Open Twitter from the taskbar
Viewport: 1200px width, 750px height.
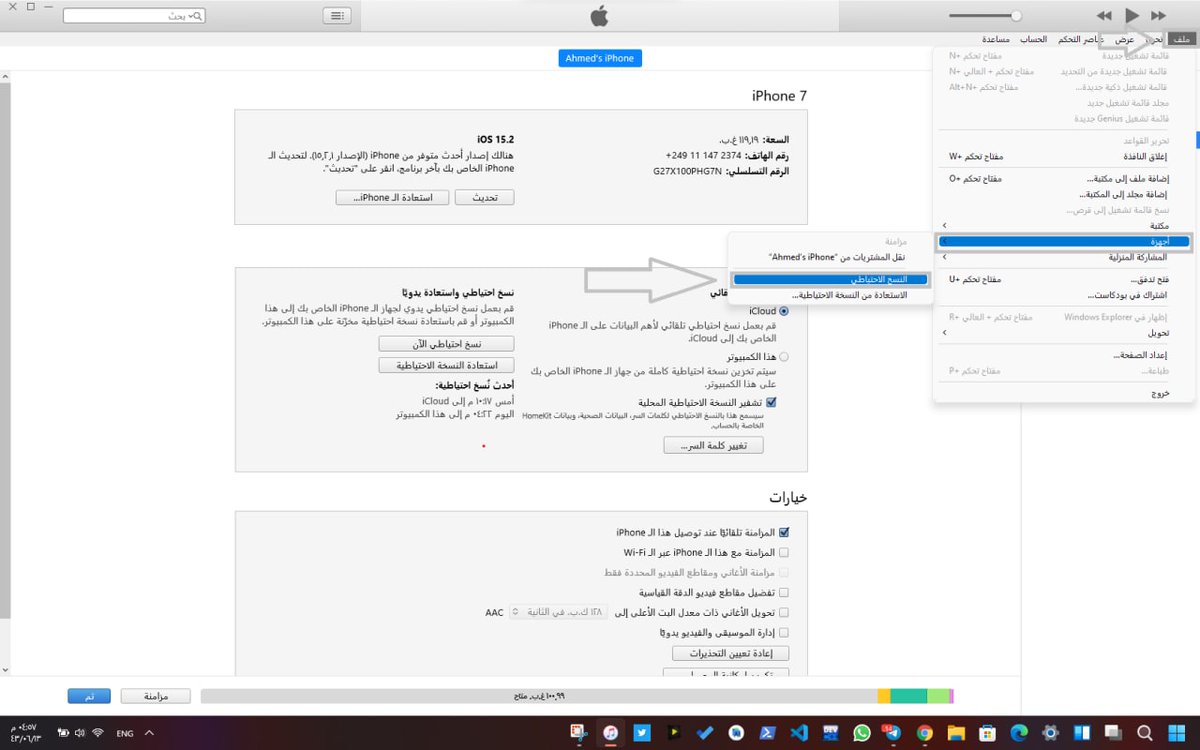click(x=642, y=733)
